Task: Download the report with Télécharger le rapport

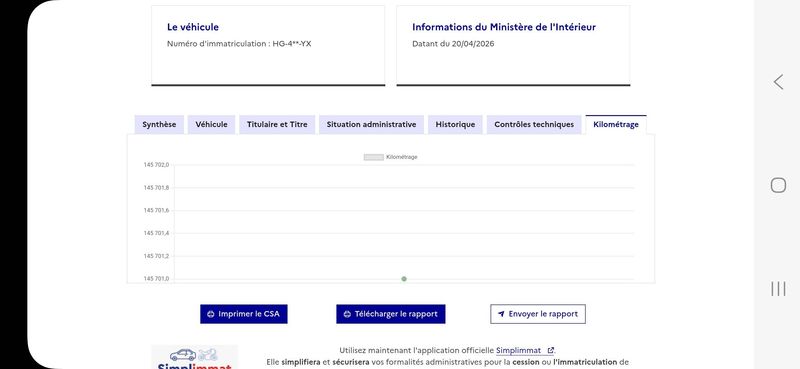Action: click(390, 314)
